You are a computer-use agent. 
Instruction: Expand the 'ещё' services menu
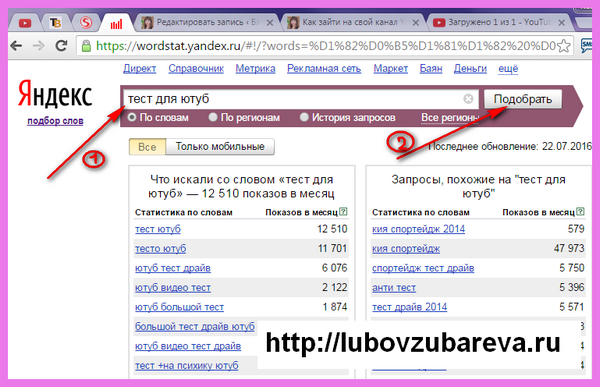pyautogui.click(x=508, y=69)
